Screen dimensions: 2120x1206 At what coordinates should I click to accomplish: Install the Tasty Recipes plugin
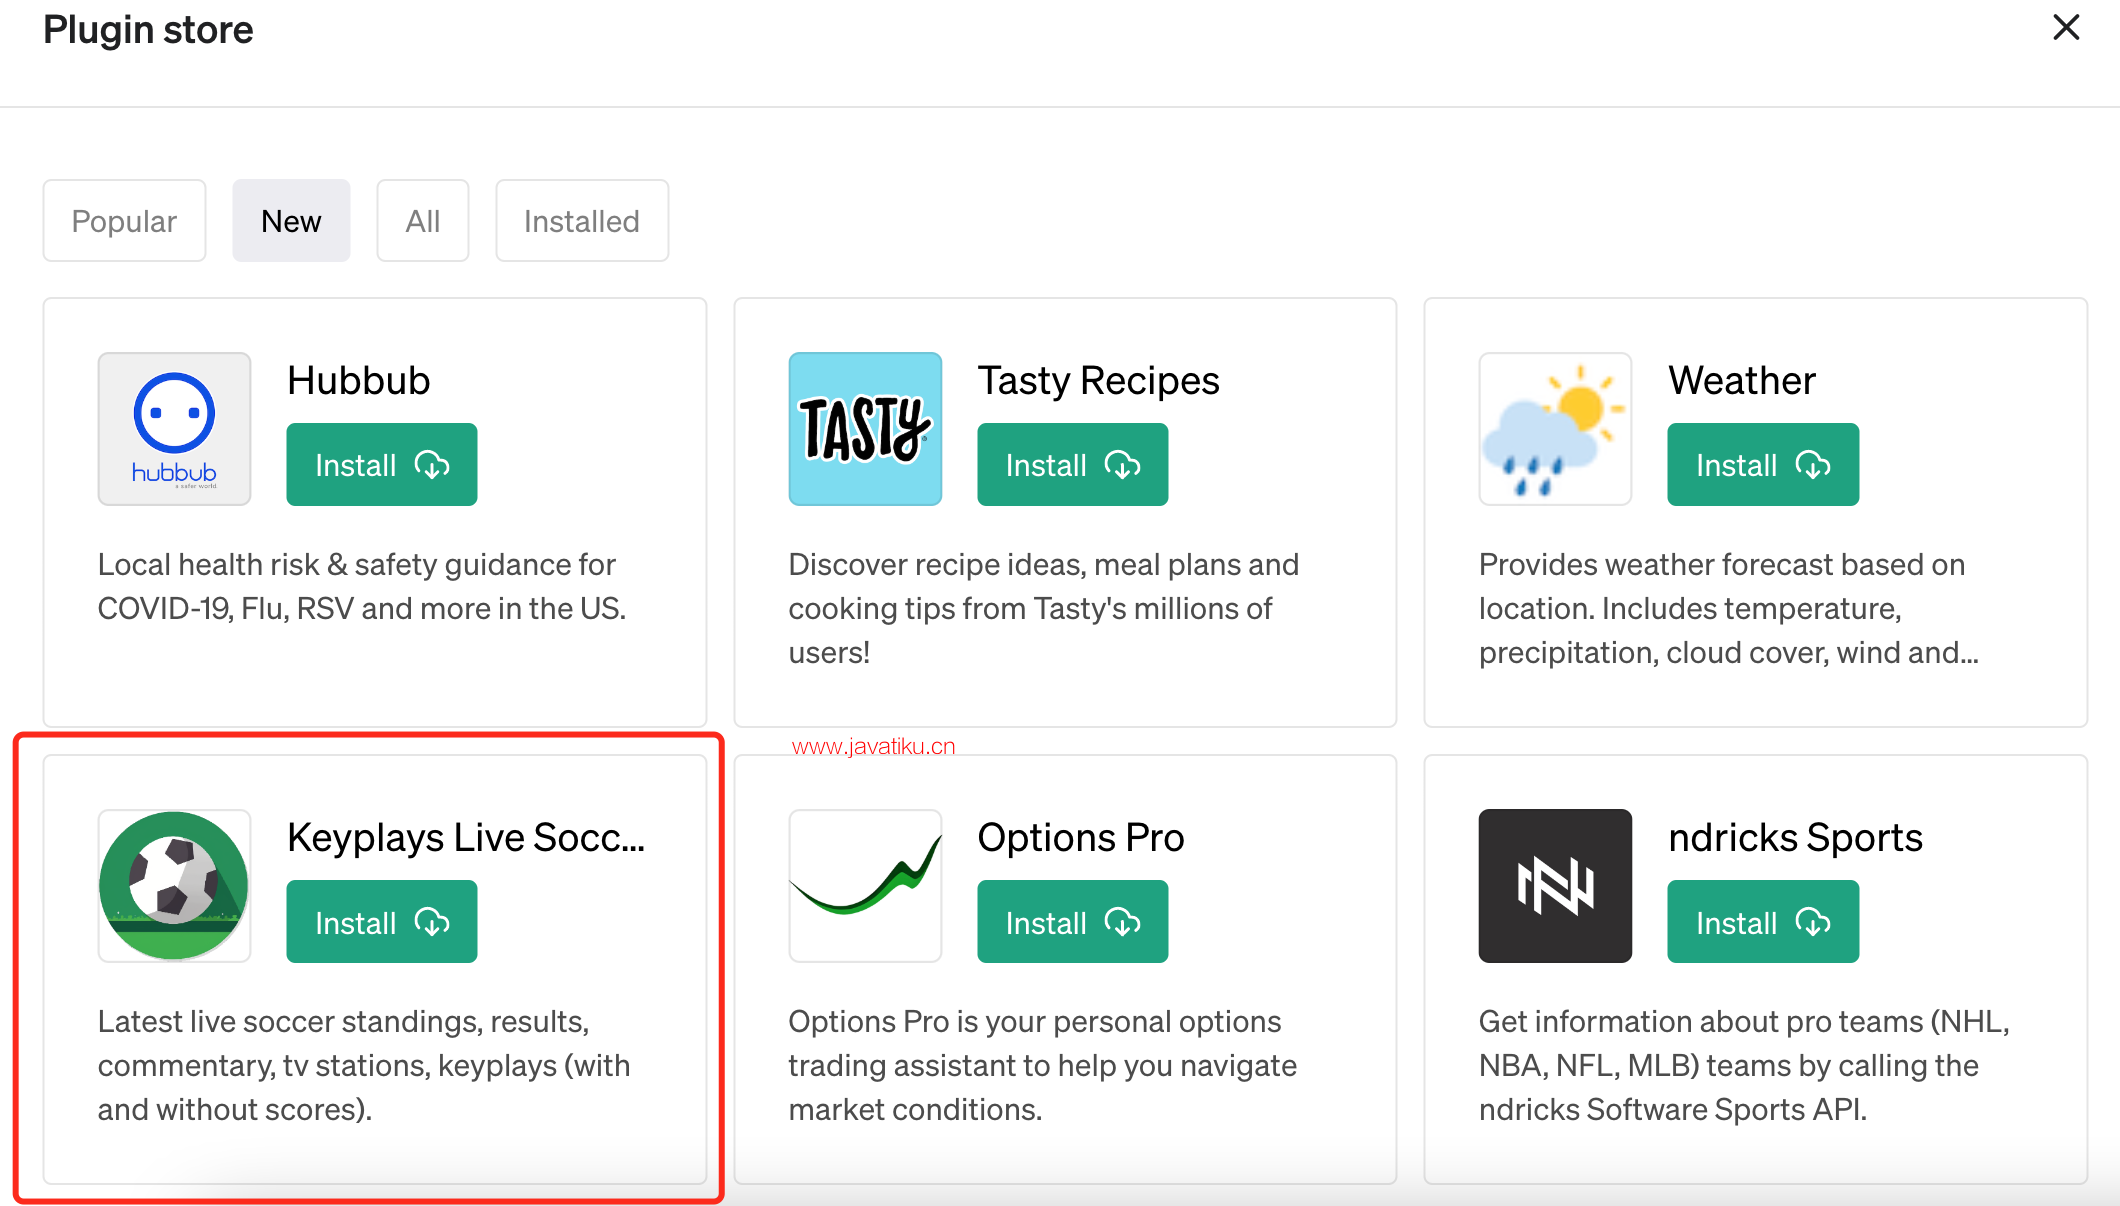click(x=1073, y=465)
